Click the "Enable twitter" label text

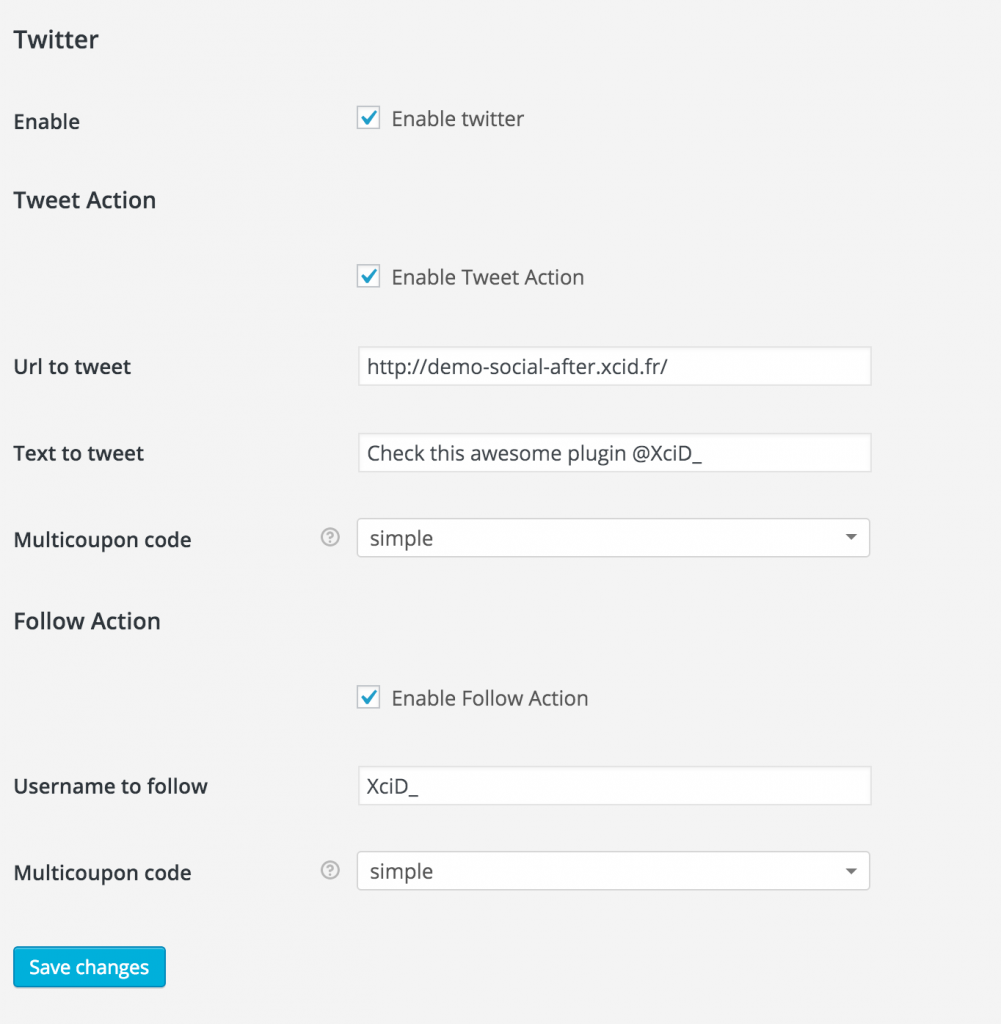pyautogui.click(x=457, y=119)
